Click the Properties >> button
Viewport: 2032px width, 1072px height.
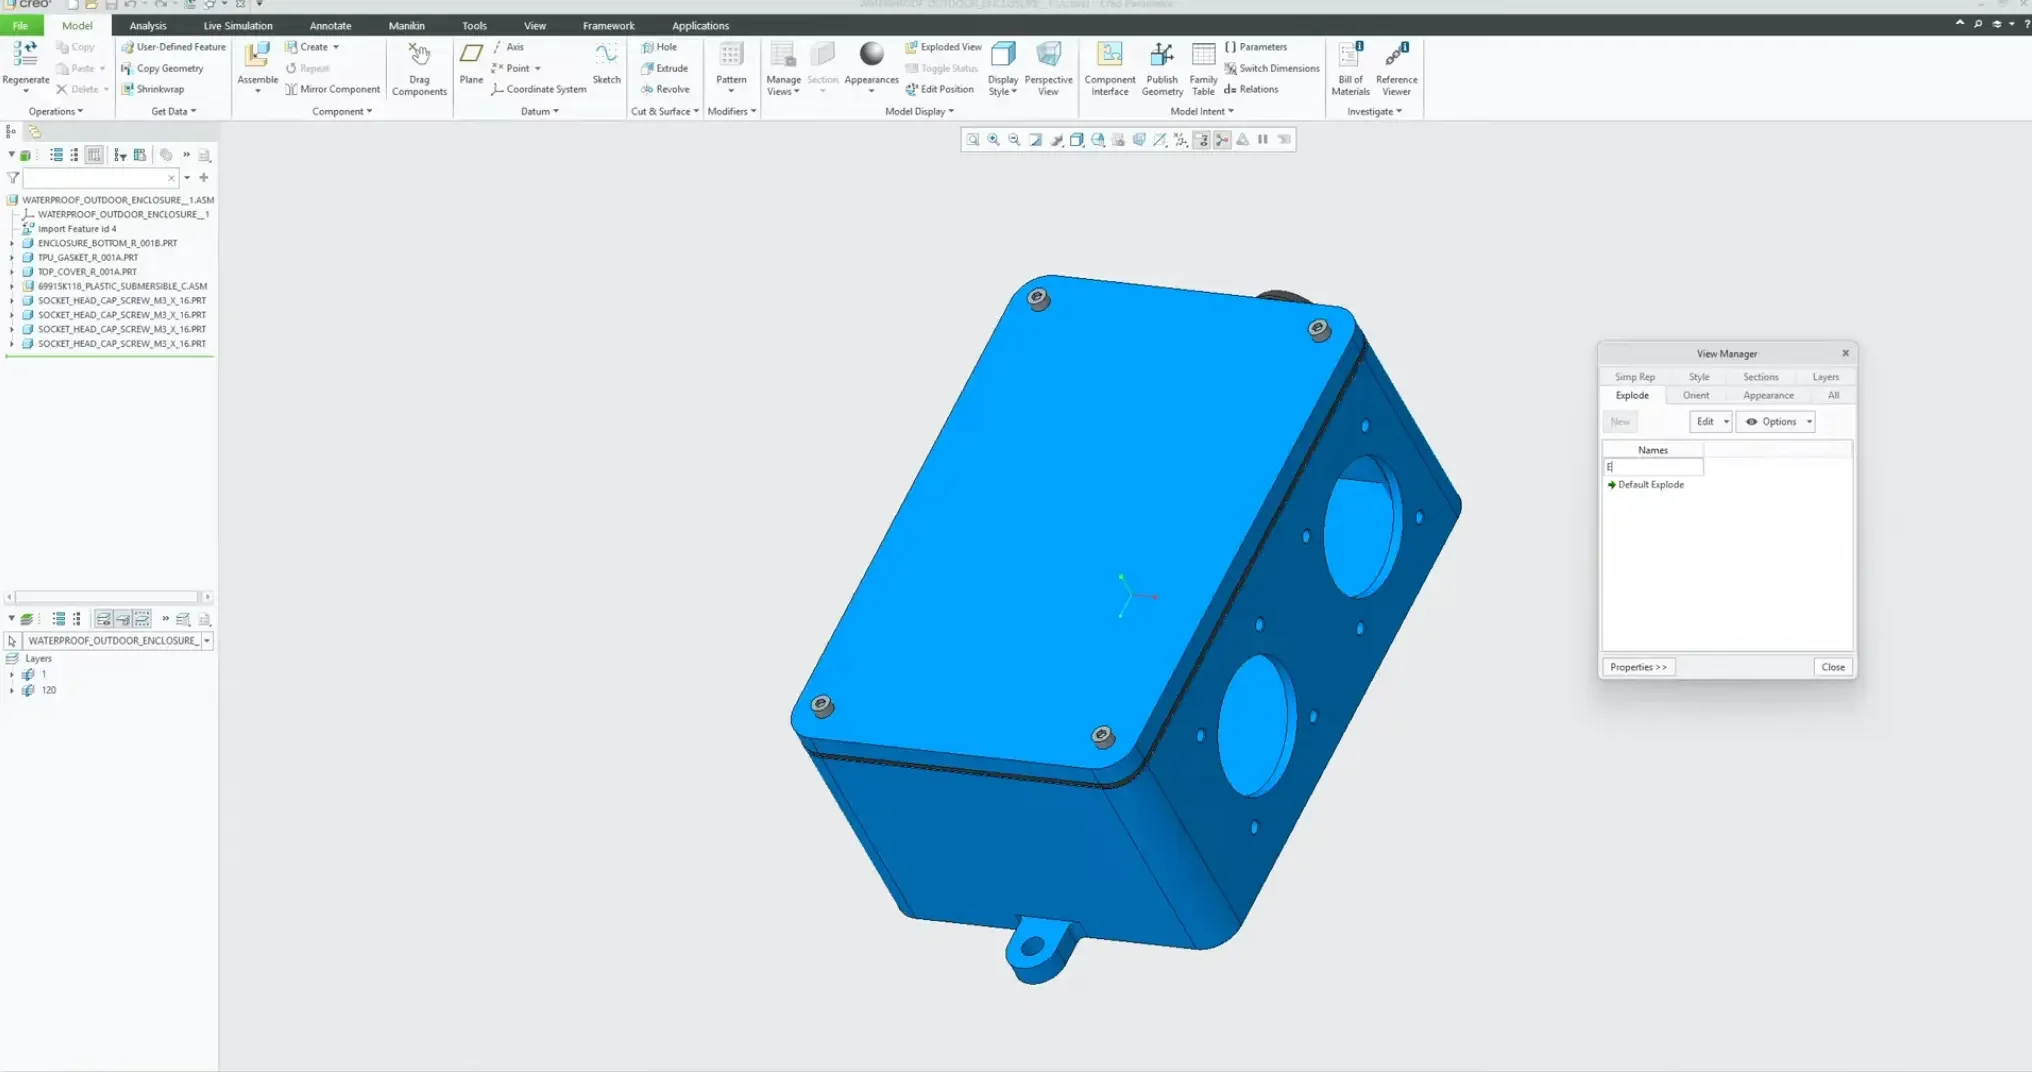point(1638,667)
